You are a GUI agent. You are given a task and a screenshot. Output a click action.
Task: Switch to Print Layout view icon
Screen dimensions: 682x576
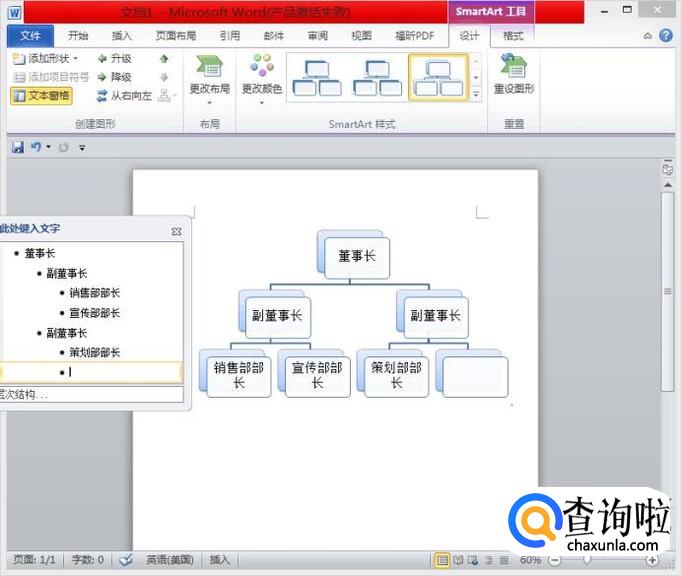[442, 560]
